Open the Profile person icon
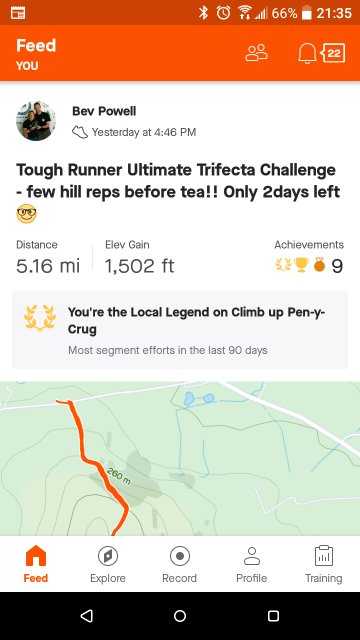The width and height of the screenshot is (360, 640). point(251,556)
